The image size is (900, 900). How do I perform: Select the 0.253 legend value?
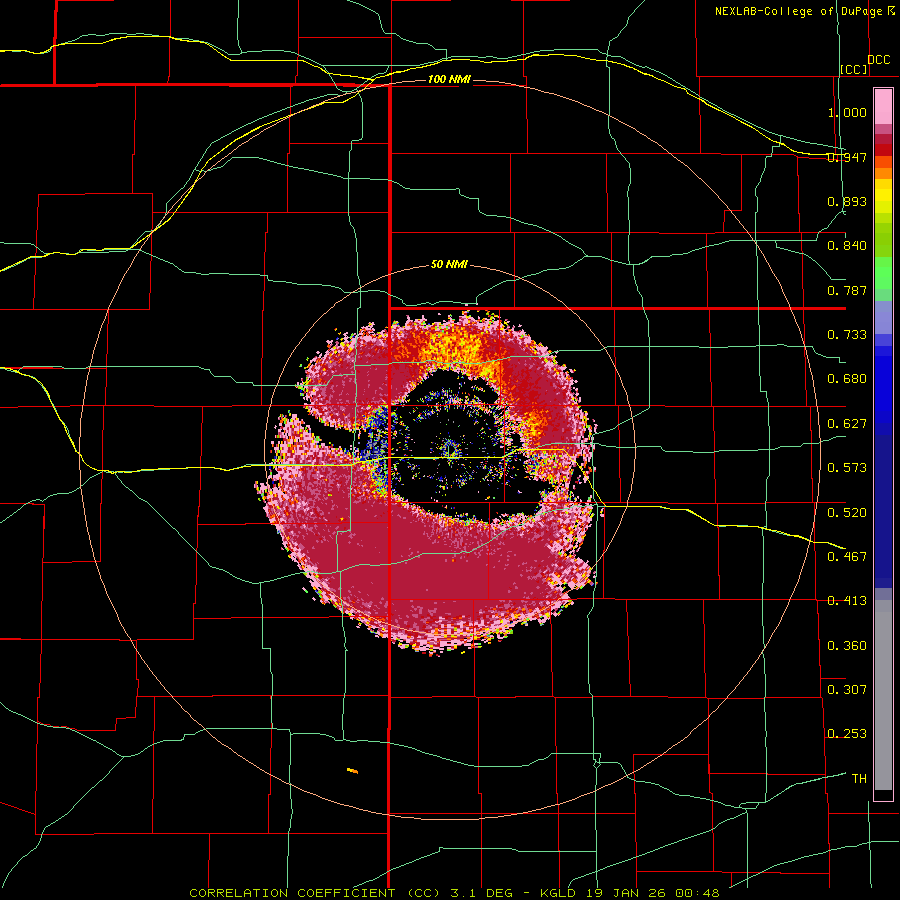coord(847,734)
